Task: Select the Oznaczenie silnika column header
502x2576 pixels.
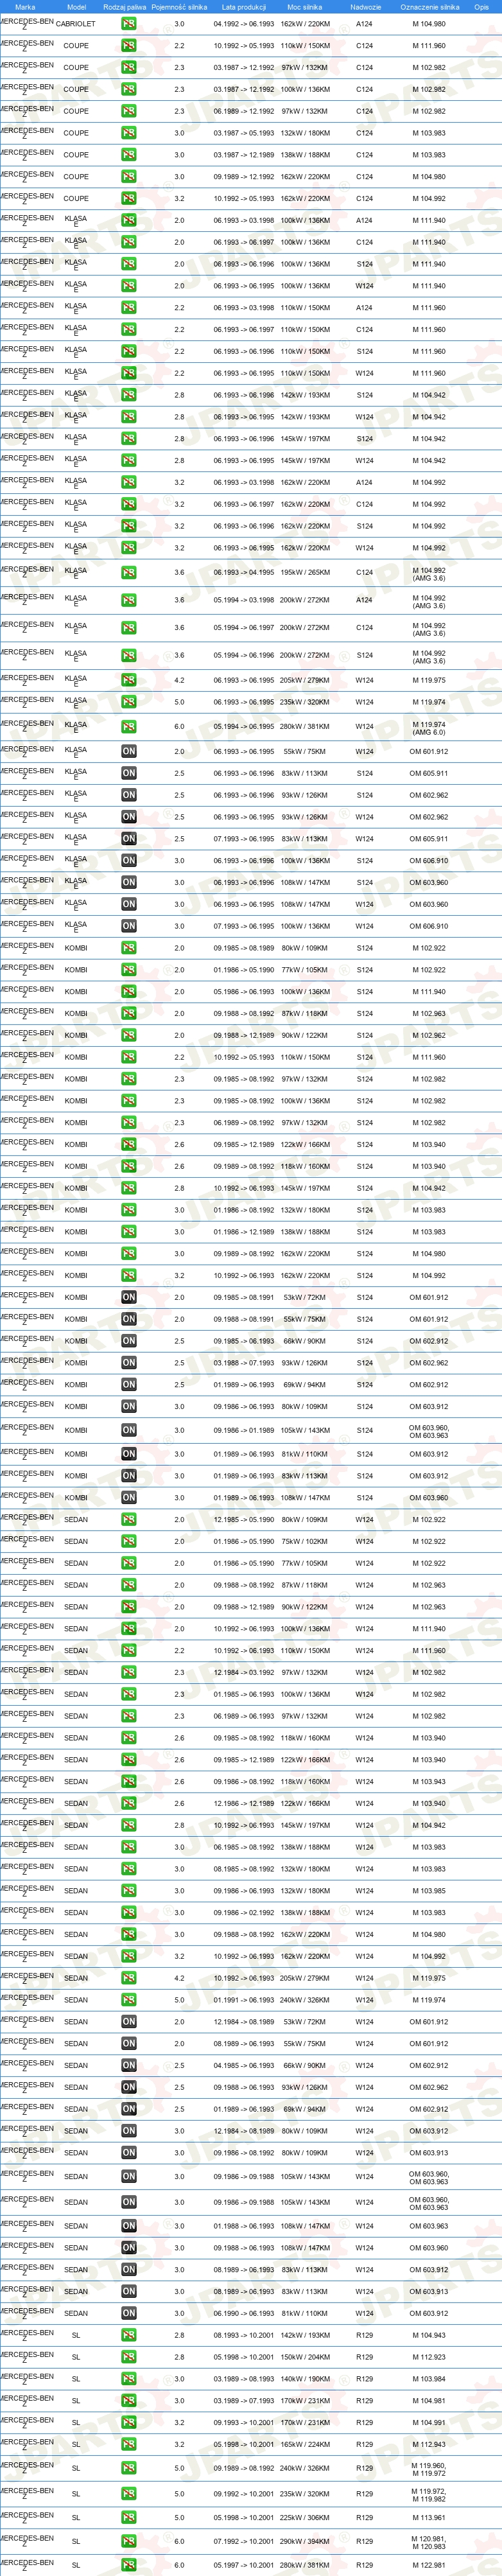Action: (430, 7)
